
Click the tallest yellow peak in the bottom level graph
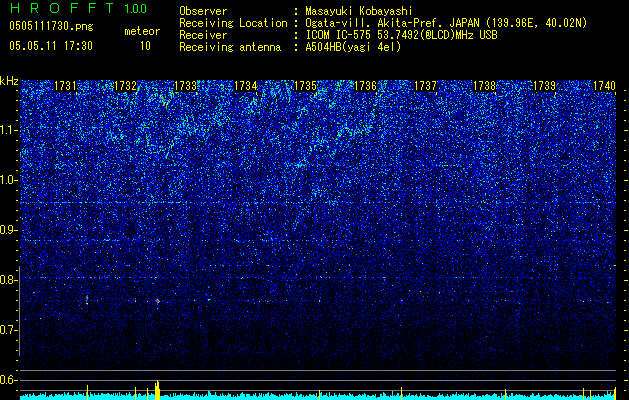pos(157,390)
